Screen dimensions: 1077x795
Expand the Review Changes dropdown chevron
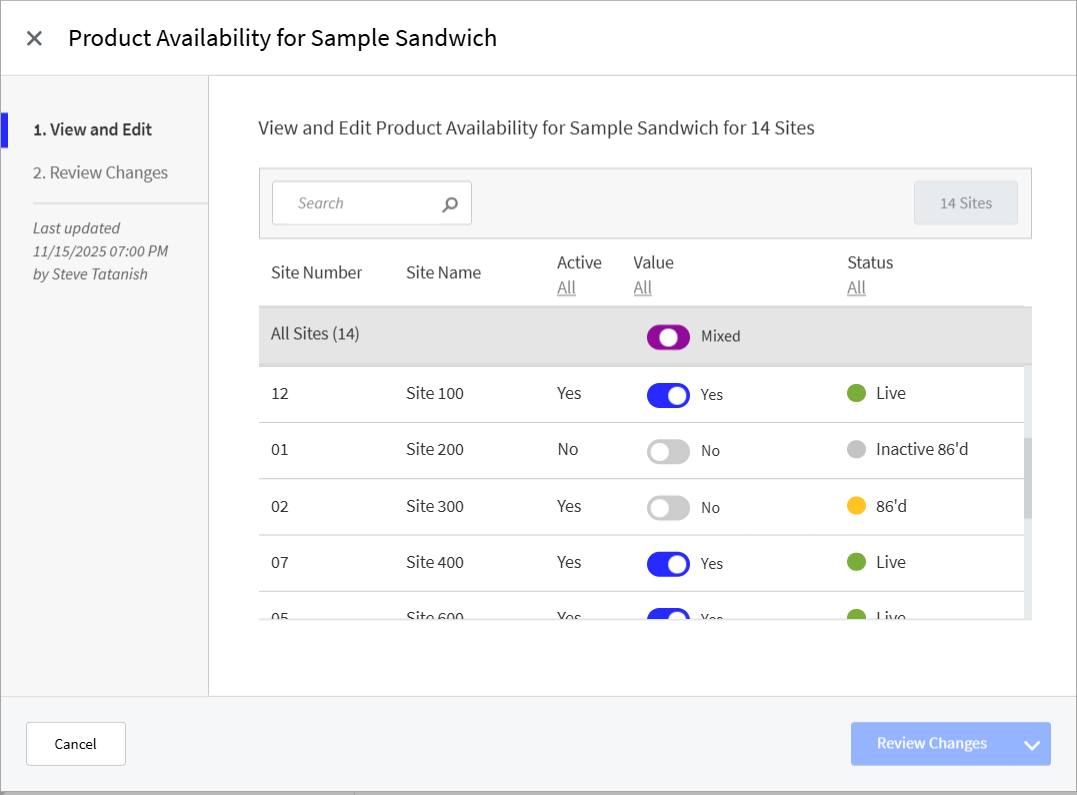(1030, 743)
